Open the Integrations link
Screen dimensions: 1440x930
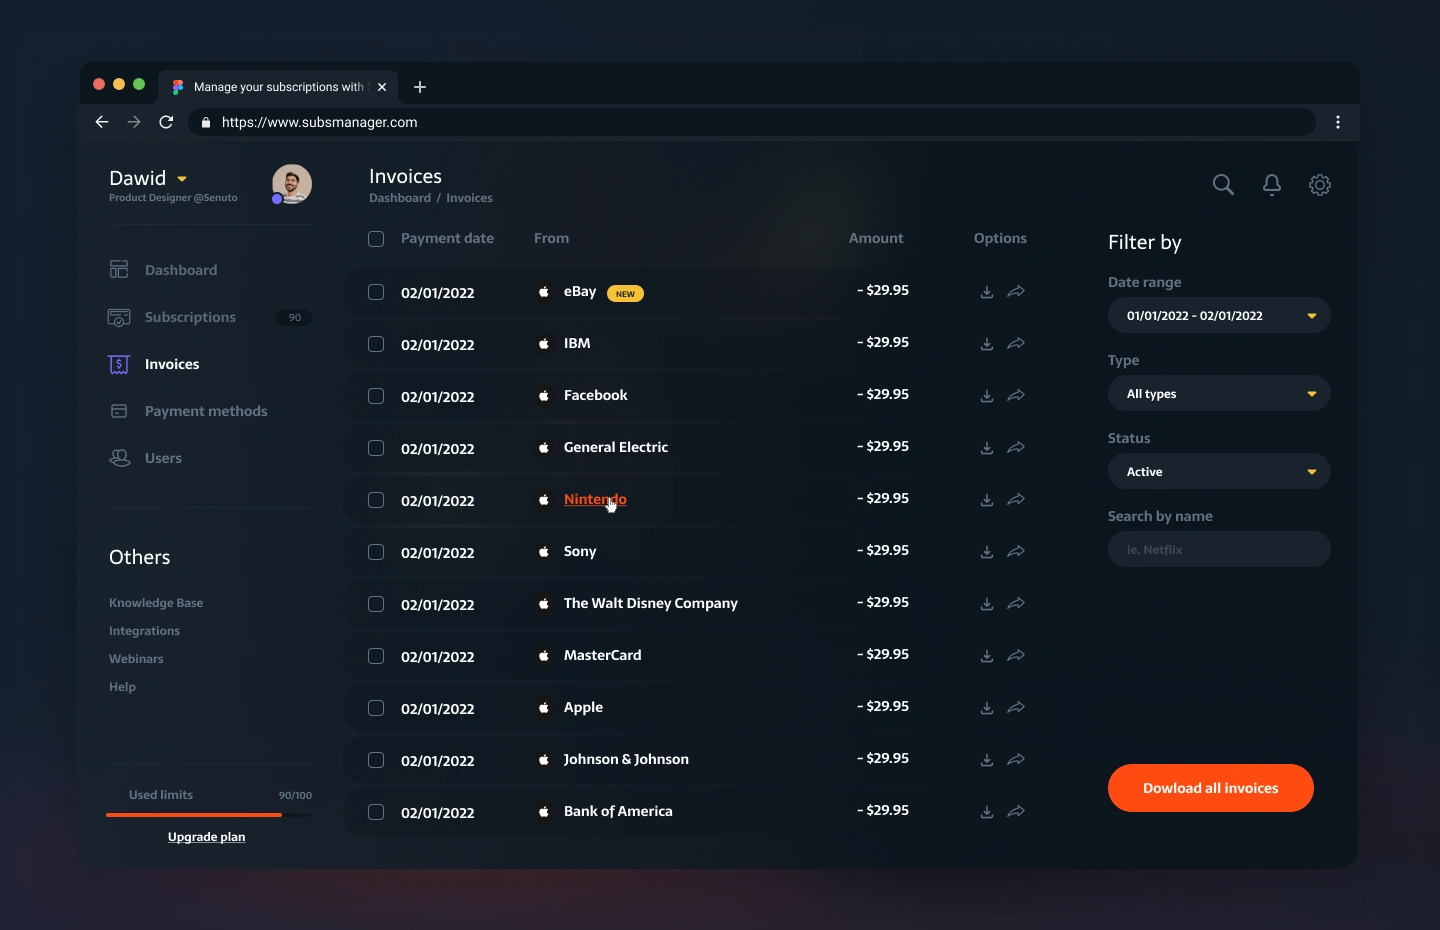[144, 631]
